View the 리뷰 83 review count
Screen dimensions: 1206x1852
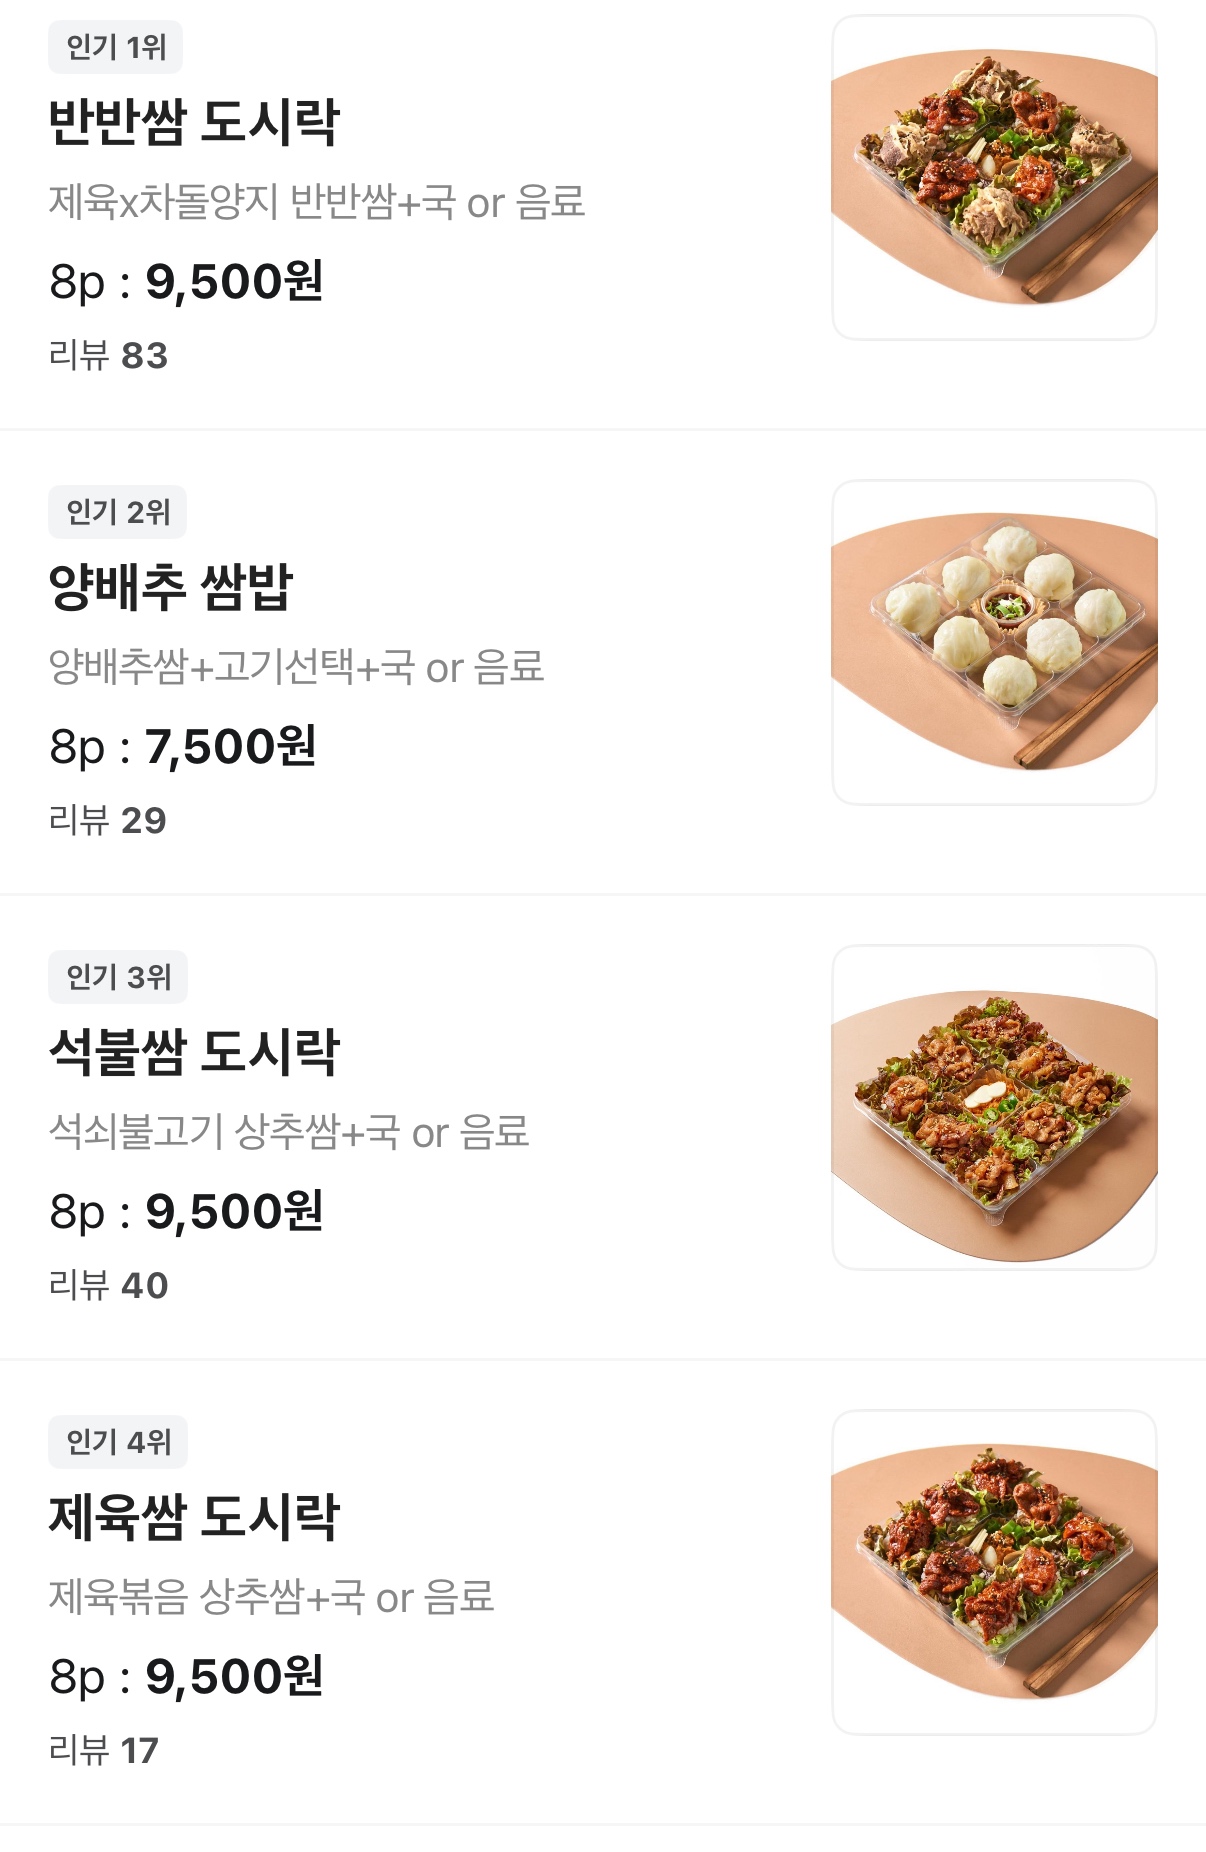click(108, 356)
